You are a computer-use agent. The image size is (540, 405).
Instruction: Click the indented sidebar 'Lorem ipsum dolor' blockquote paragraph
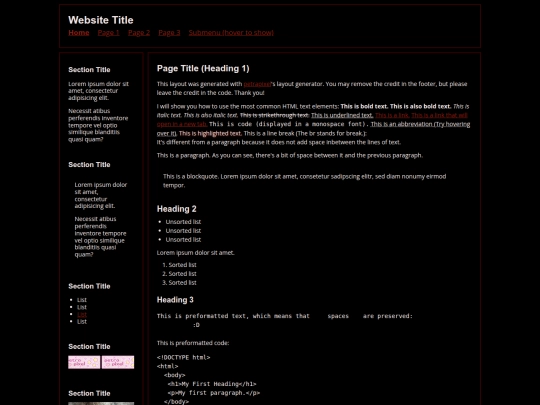(101, 196)
